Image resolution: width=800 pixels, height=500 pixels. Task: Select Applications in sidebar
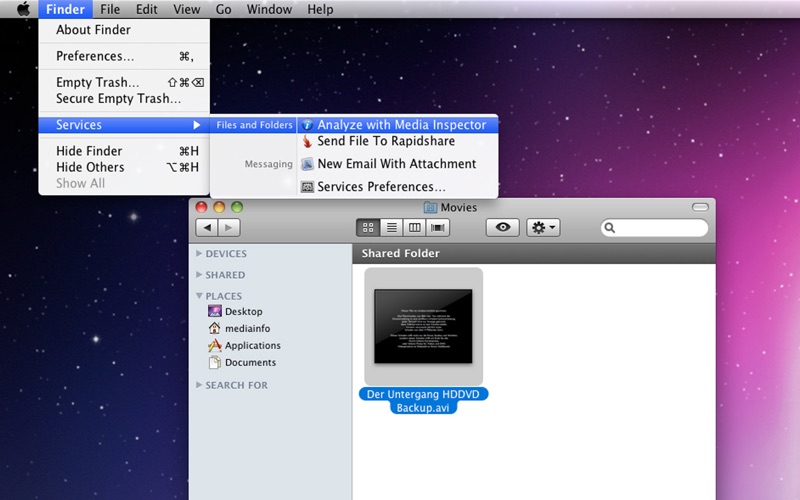(253, 345)
